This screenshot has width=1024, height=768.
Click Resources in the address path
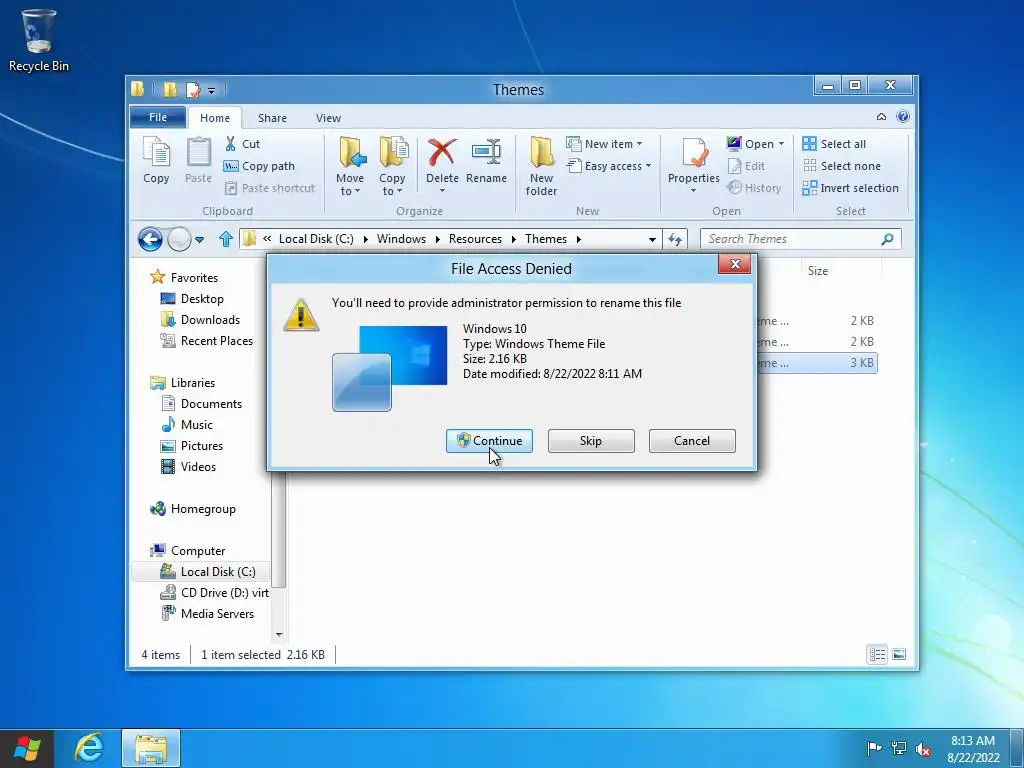coord(475,239)
